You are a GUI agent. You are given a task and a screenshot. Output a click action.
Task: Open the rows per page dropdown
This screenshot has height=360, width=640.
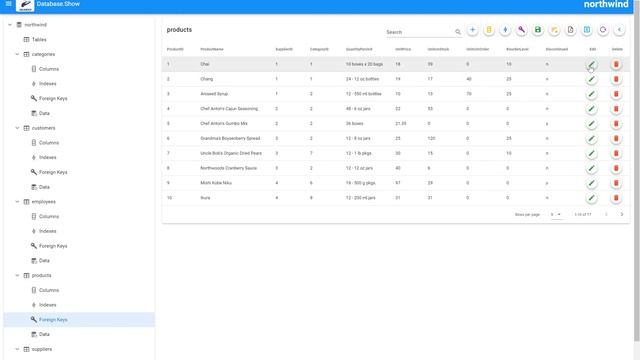[x=556, y=214]
